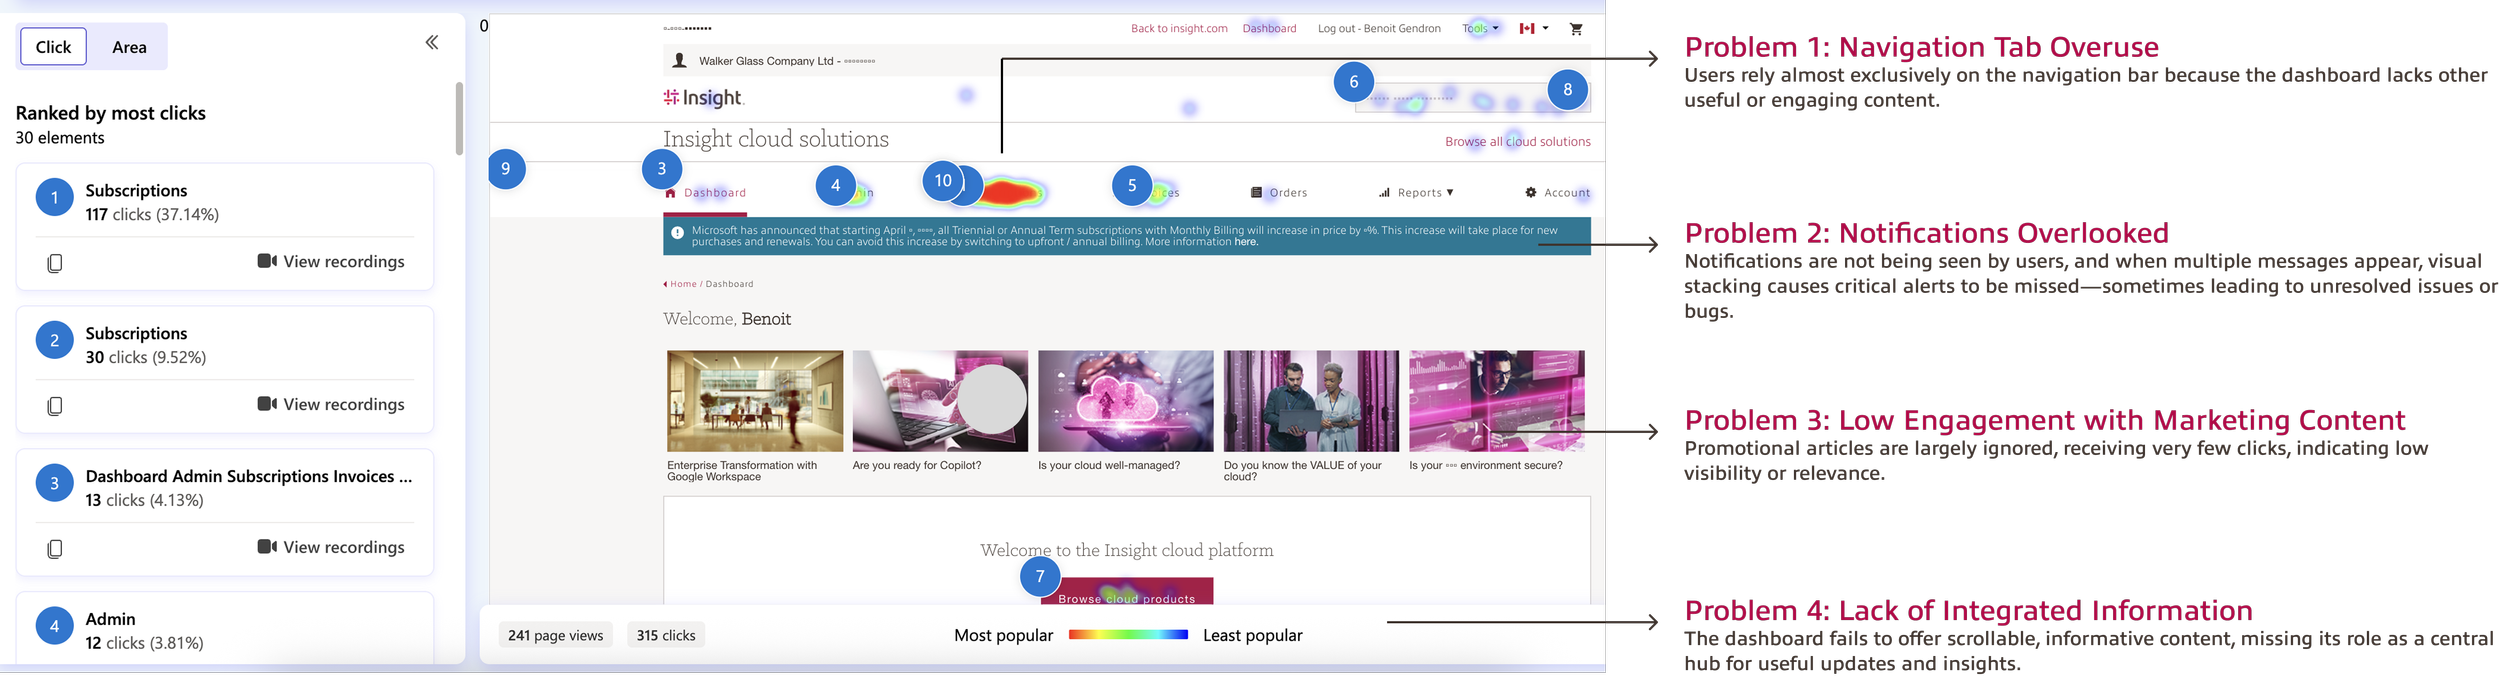Click the "here" link in the Microsoft banner
Viewport: 2500px width, 682px height.
click(1245, 242)
